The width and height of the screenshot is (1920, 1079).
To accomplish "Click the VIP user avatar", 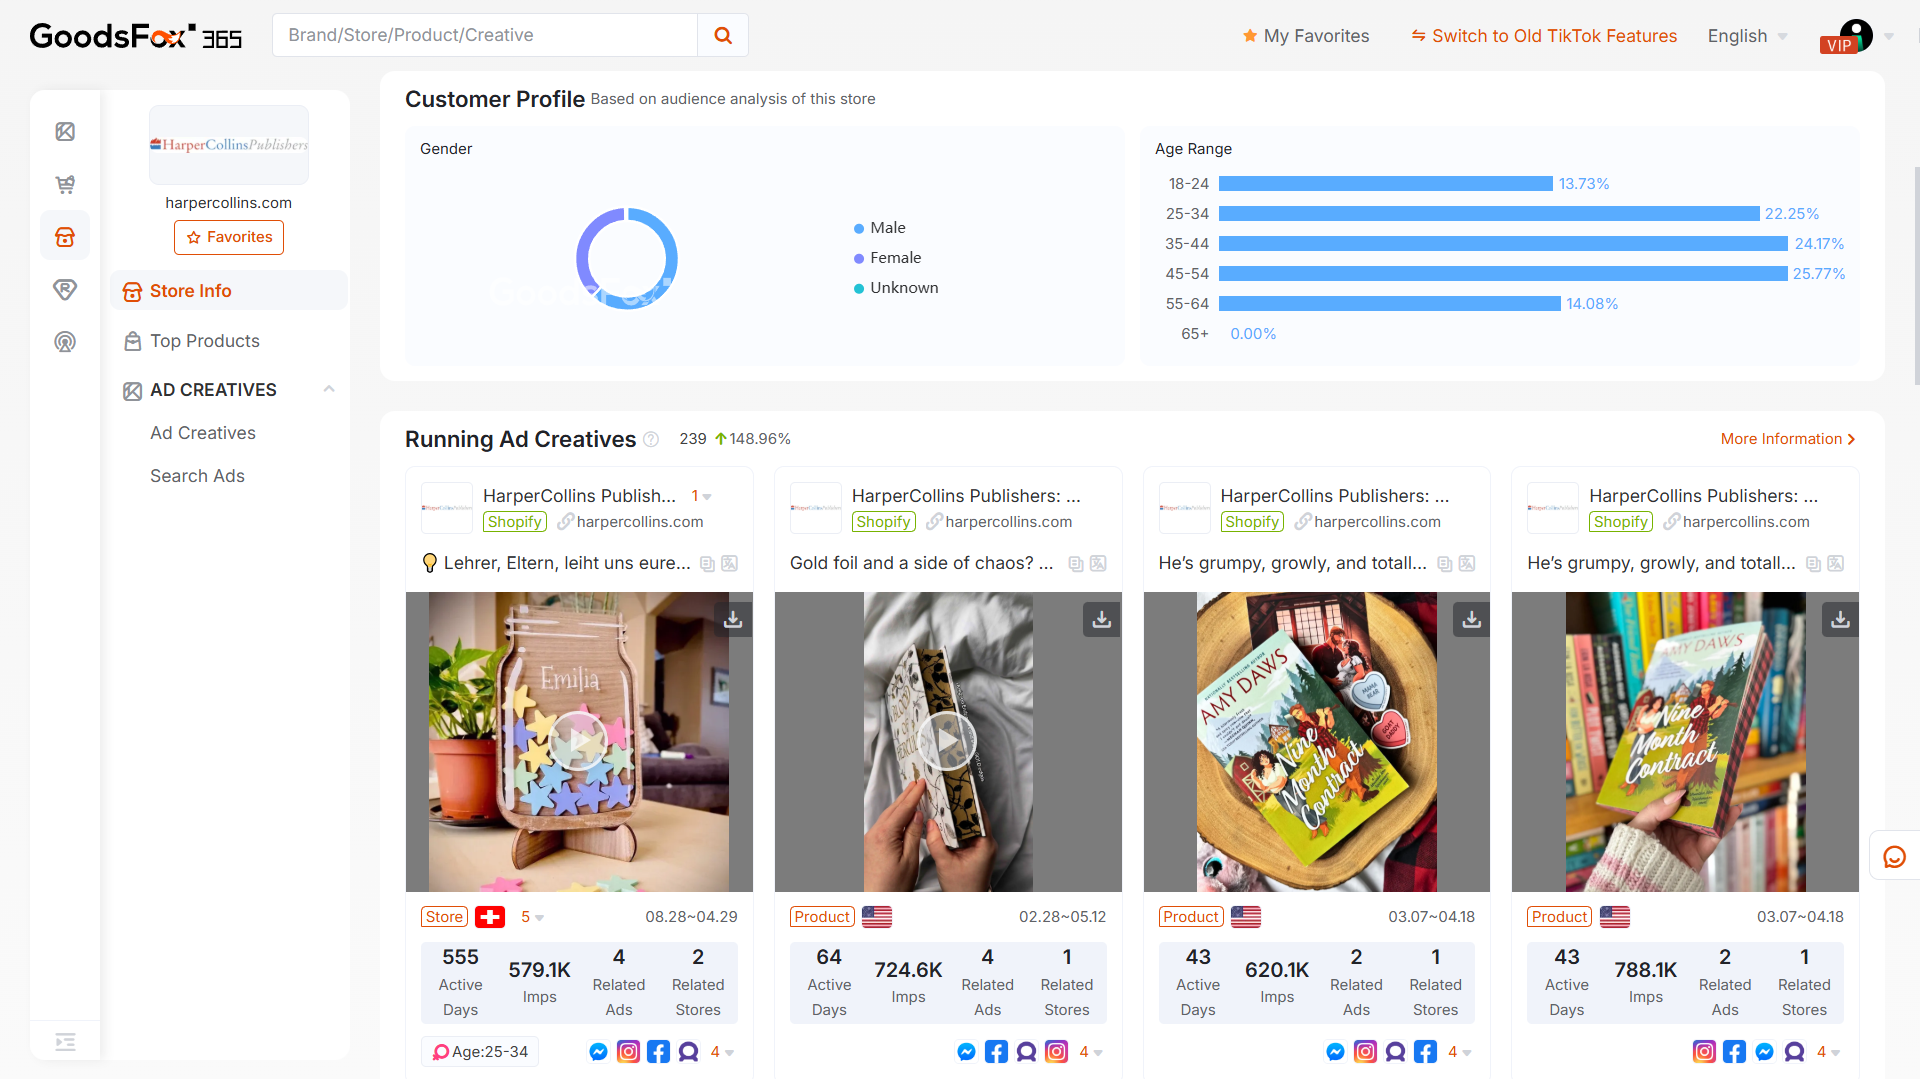I will pyautogui.click(x=1855, y=35).
